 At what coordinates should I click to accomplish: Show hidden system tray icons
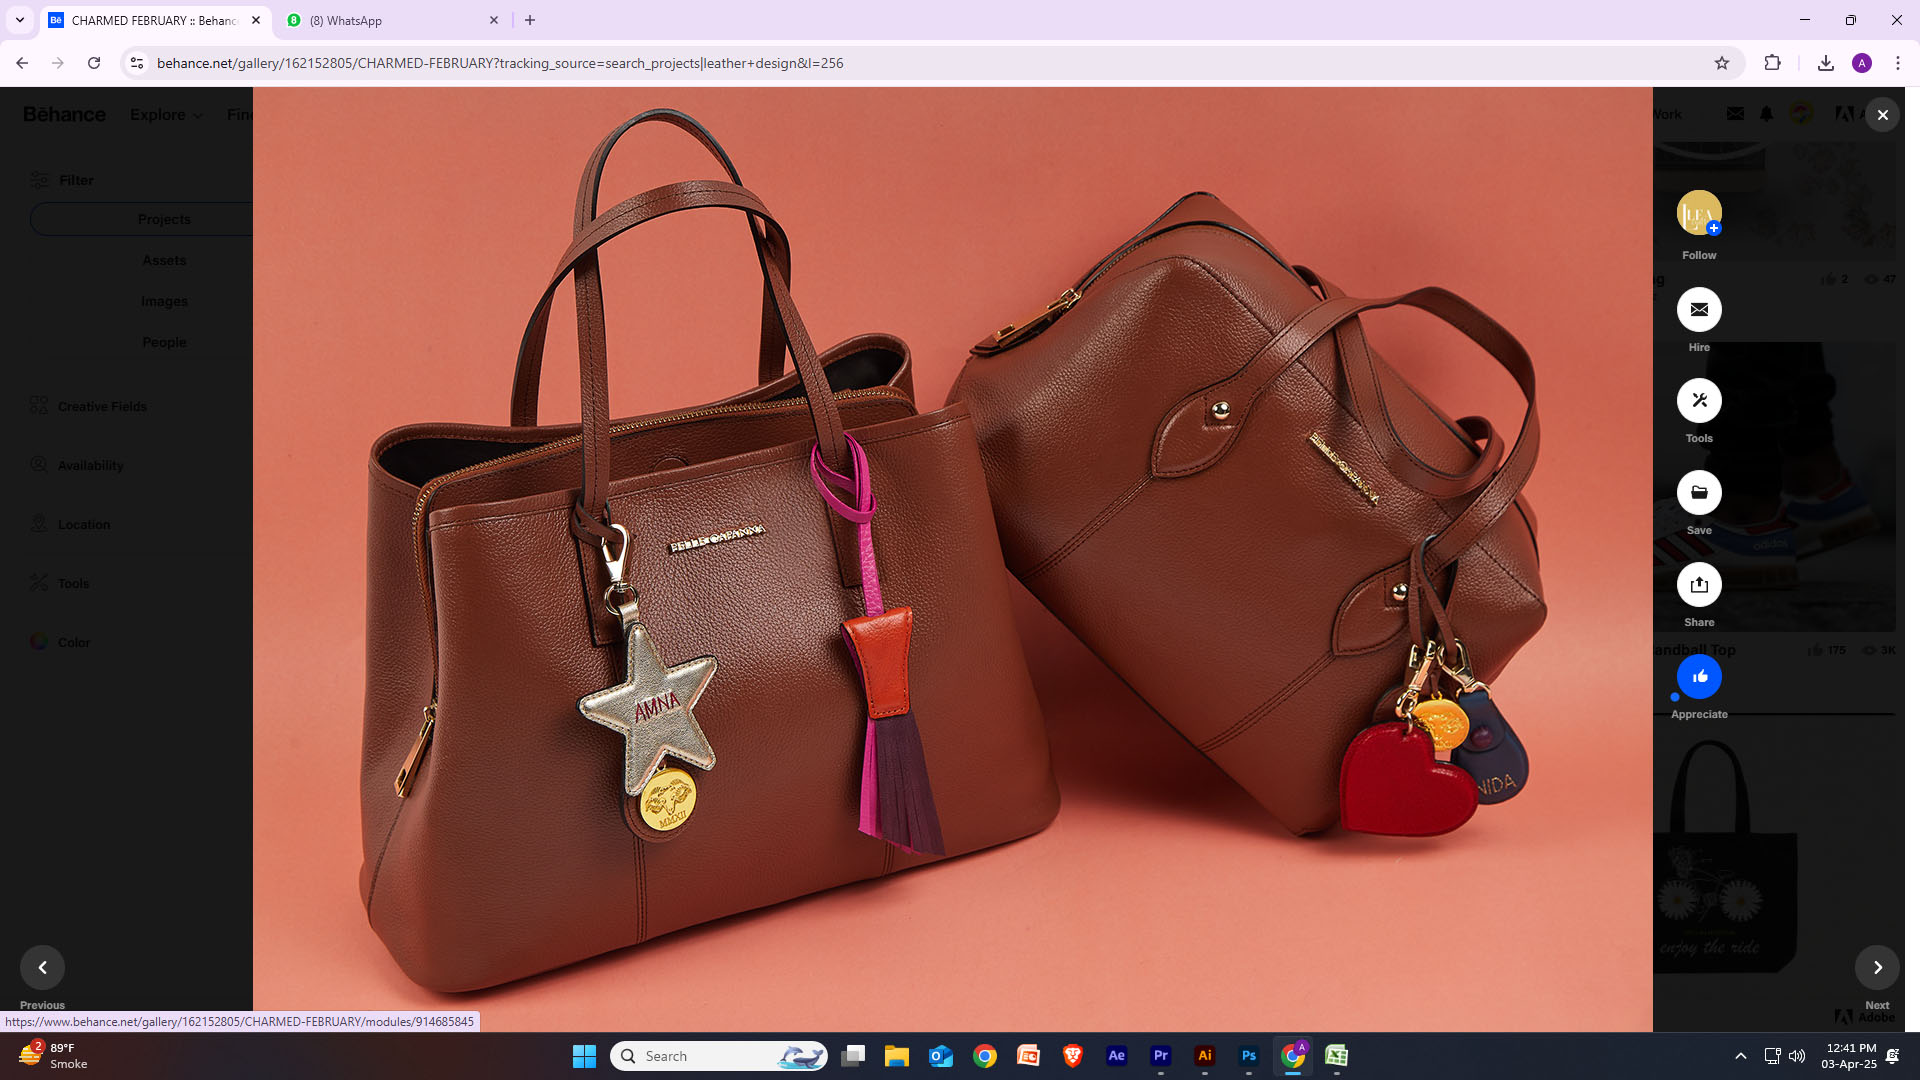[x=1740, y=1056]
